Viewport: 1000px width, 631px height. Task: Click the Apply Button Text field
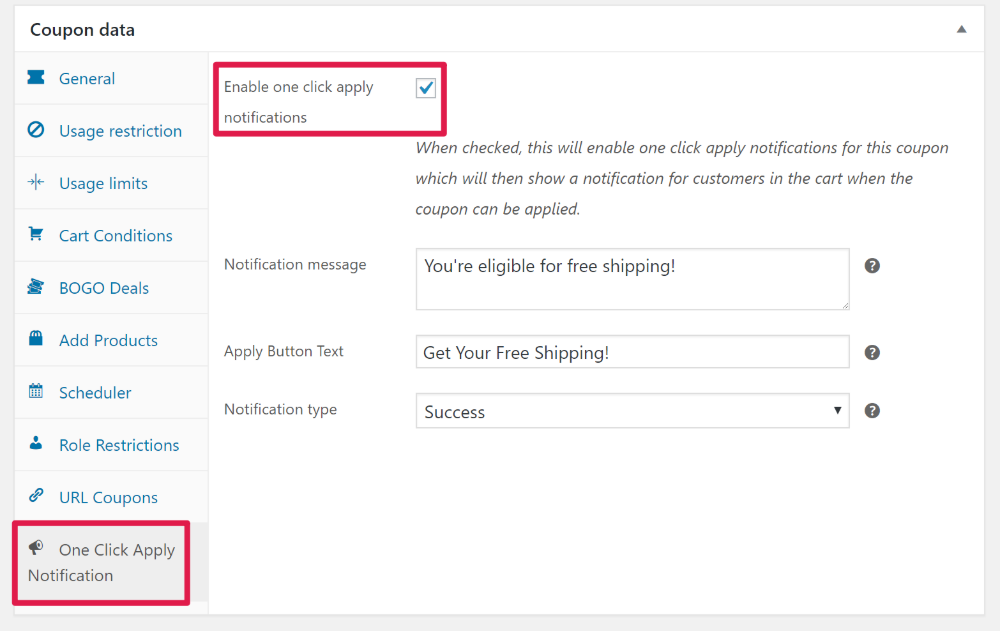coord(632,352)
